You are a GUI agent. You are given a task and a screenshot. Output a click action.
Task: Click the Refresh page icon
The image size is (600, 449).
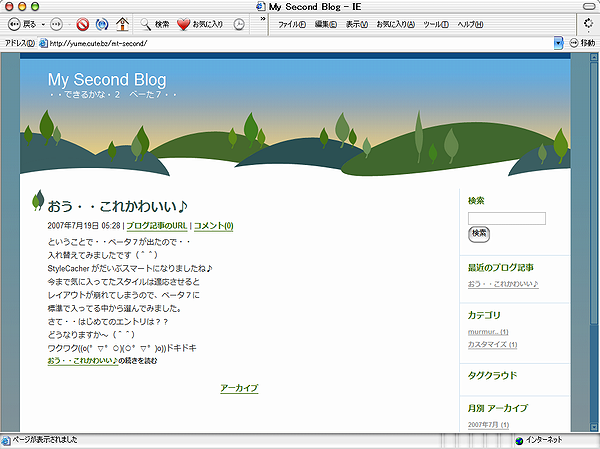point(102,24)
